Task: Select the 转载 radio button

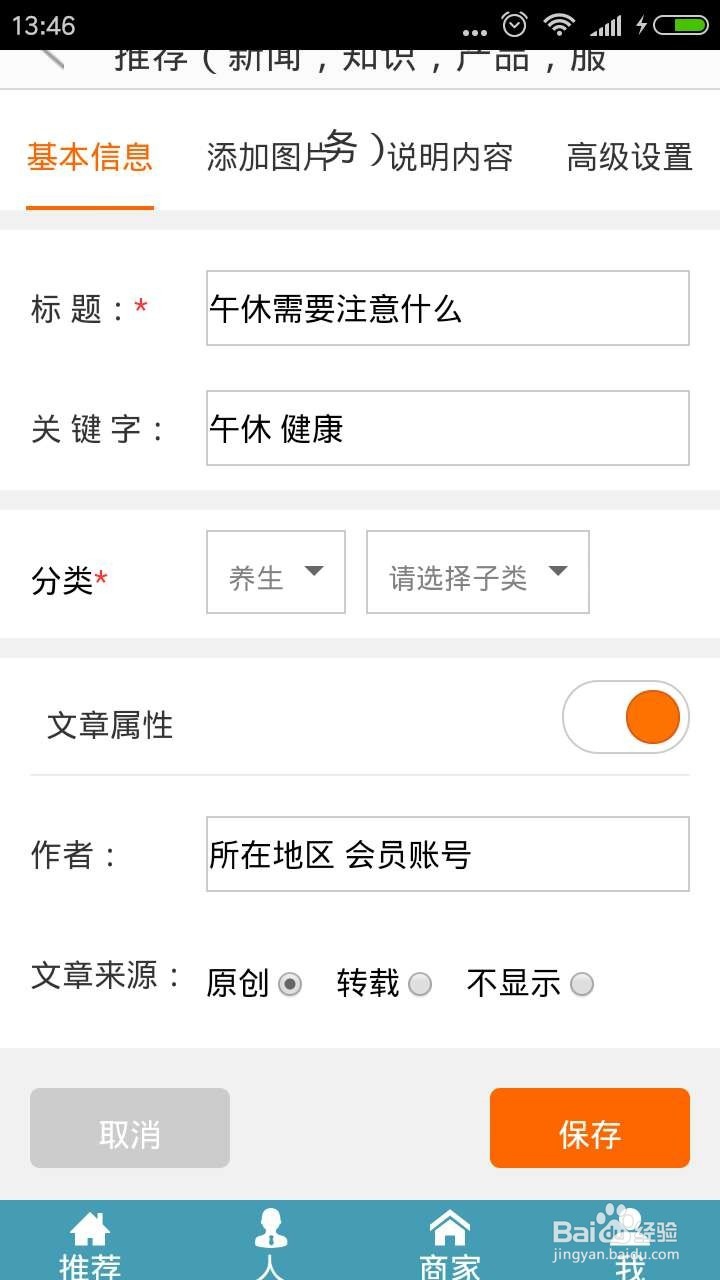Action: coord(420,984)
